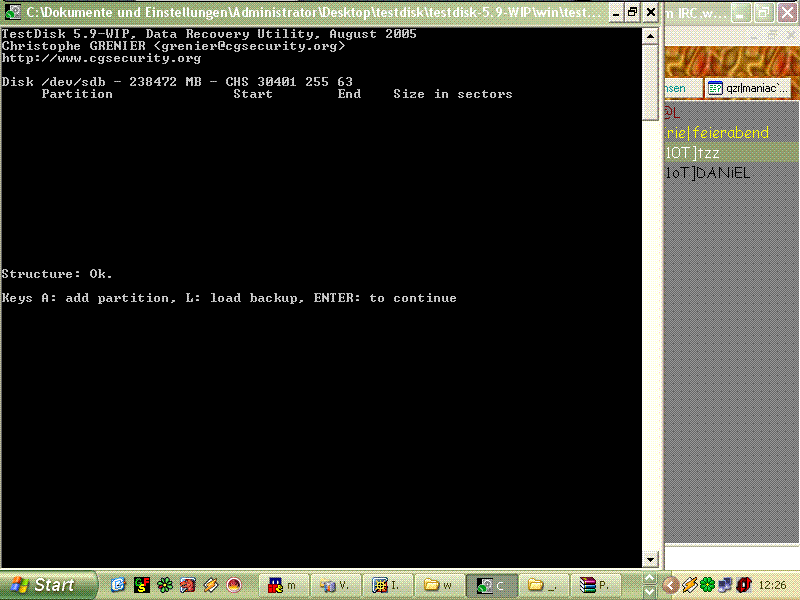This screenshot has width=800, height=600.
Task: Activate the TestDisk console taskbar button C
Action: coord(492,585)
